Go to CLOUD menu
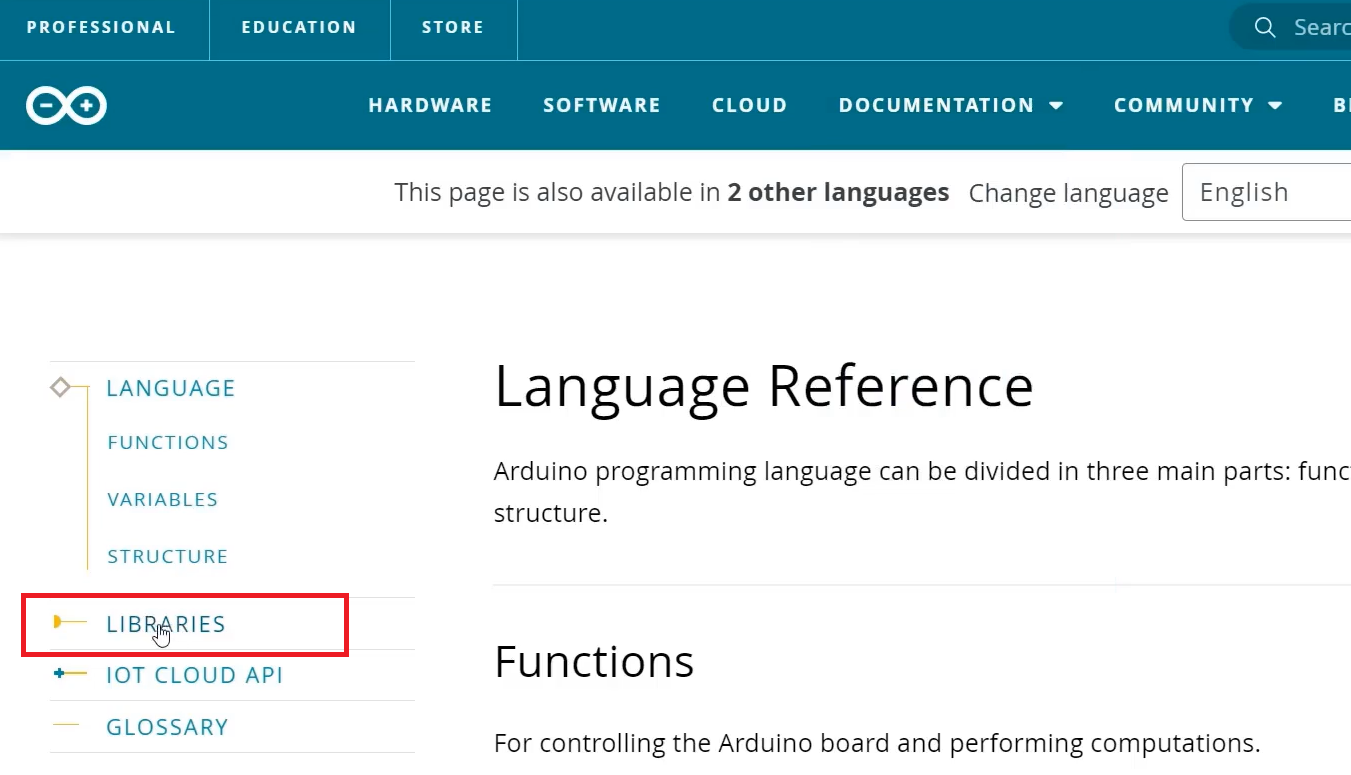 coord(749,105)
